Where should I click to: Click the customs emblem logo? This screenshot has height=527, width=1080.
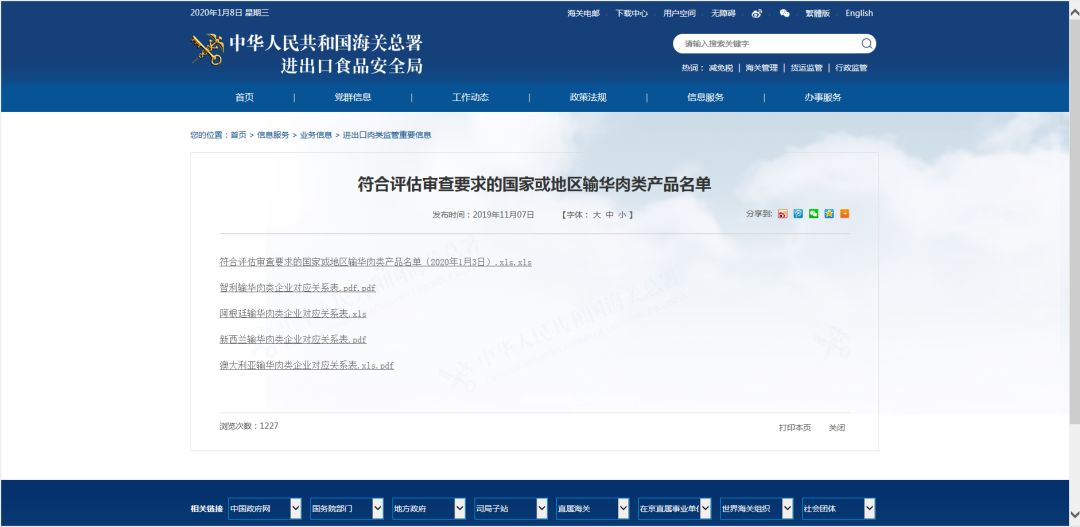pyautogui.click(x=207, y=49)
